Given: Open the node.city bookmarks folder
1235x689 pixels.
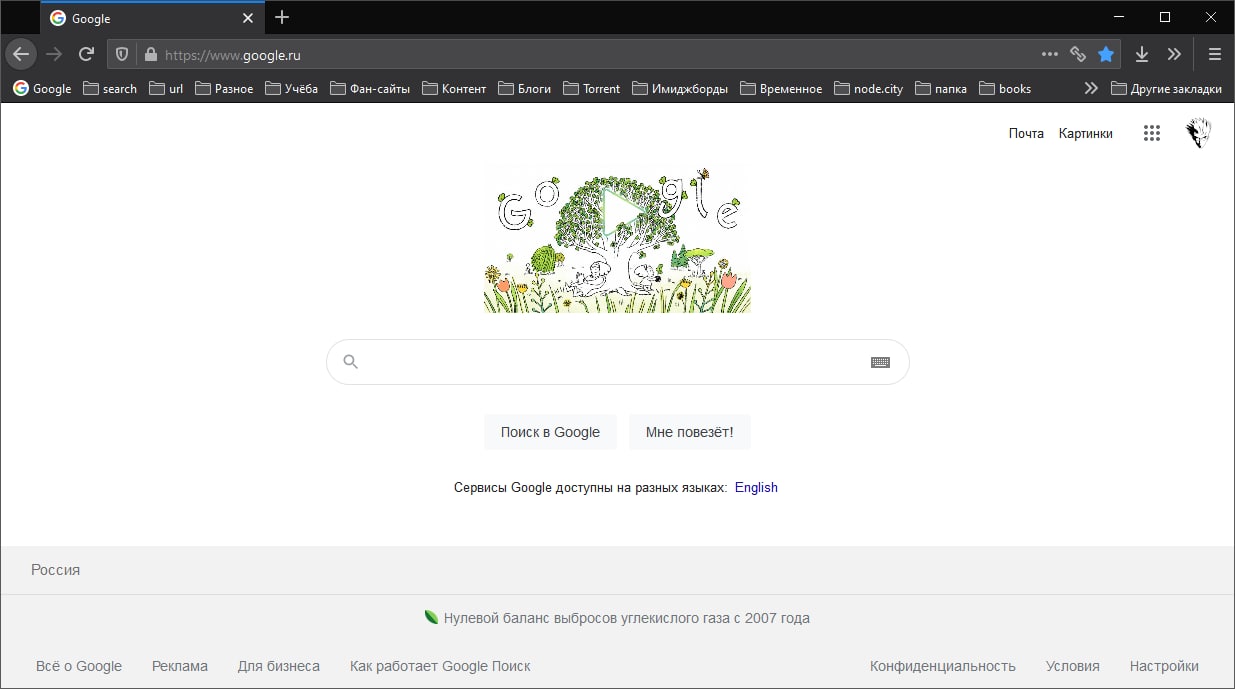Looking at the screenshot, I should pyautogui.click(x=869, y=88).
